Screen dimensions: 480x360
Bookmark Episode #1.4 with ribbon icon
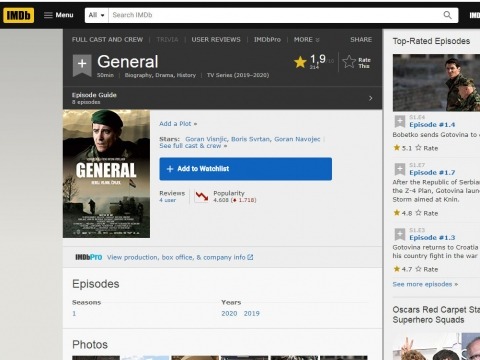pyautogui.click(x=400, y=121)
